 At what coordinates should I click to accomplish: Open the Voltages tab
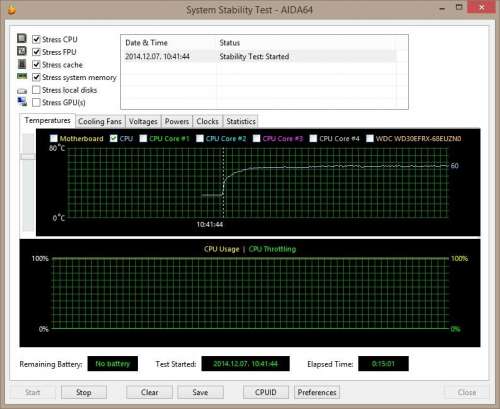coord(143,121)
